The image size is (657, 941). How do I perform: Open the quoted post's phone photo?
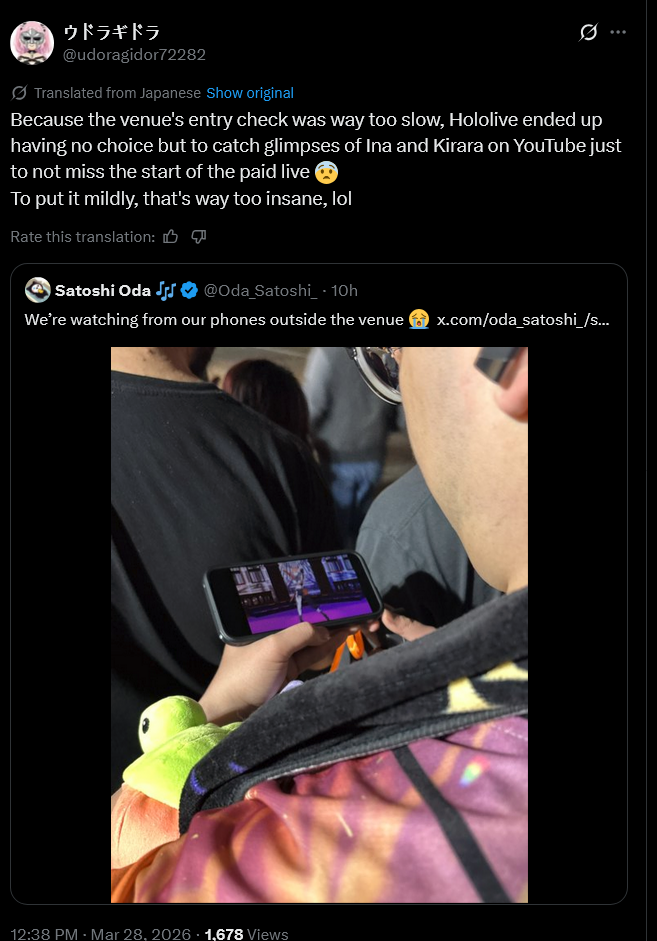pos(319,625)
